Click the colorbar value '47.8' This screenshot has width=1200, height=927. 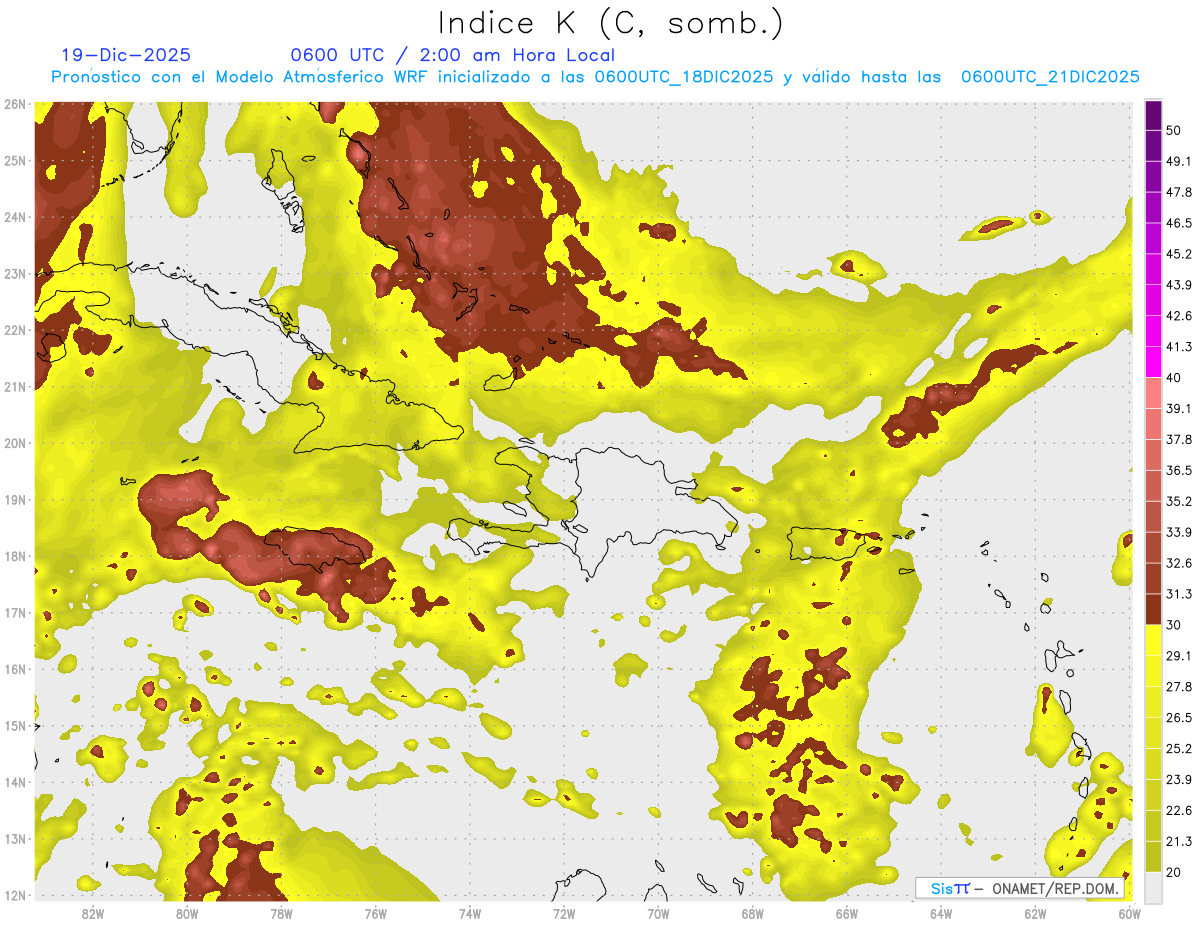tap(1179, 192)
